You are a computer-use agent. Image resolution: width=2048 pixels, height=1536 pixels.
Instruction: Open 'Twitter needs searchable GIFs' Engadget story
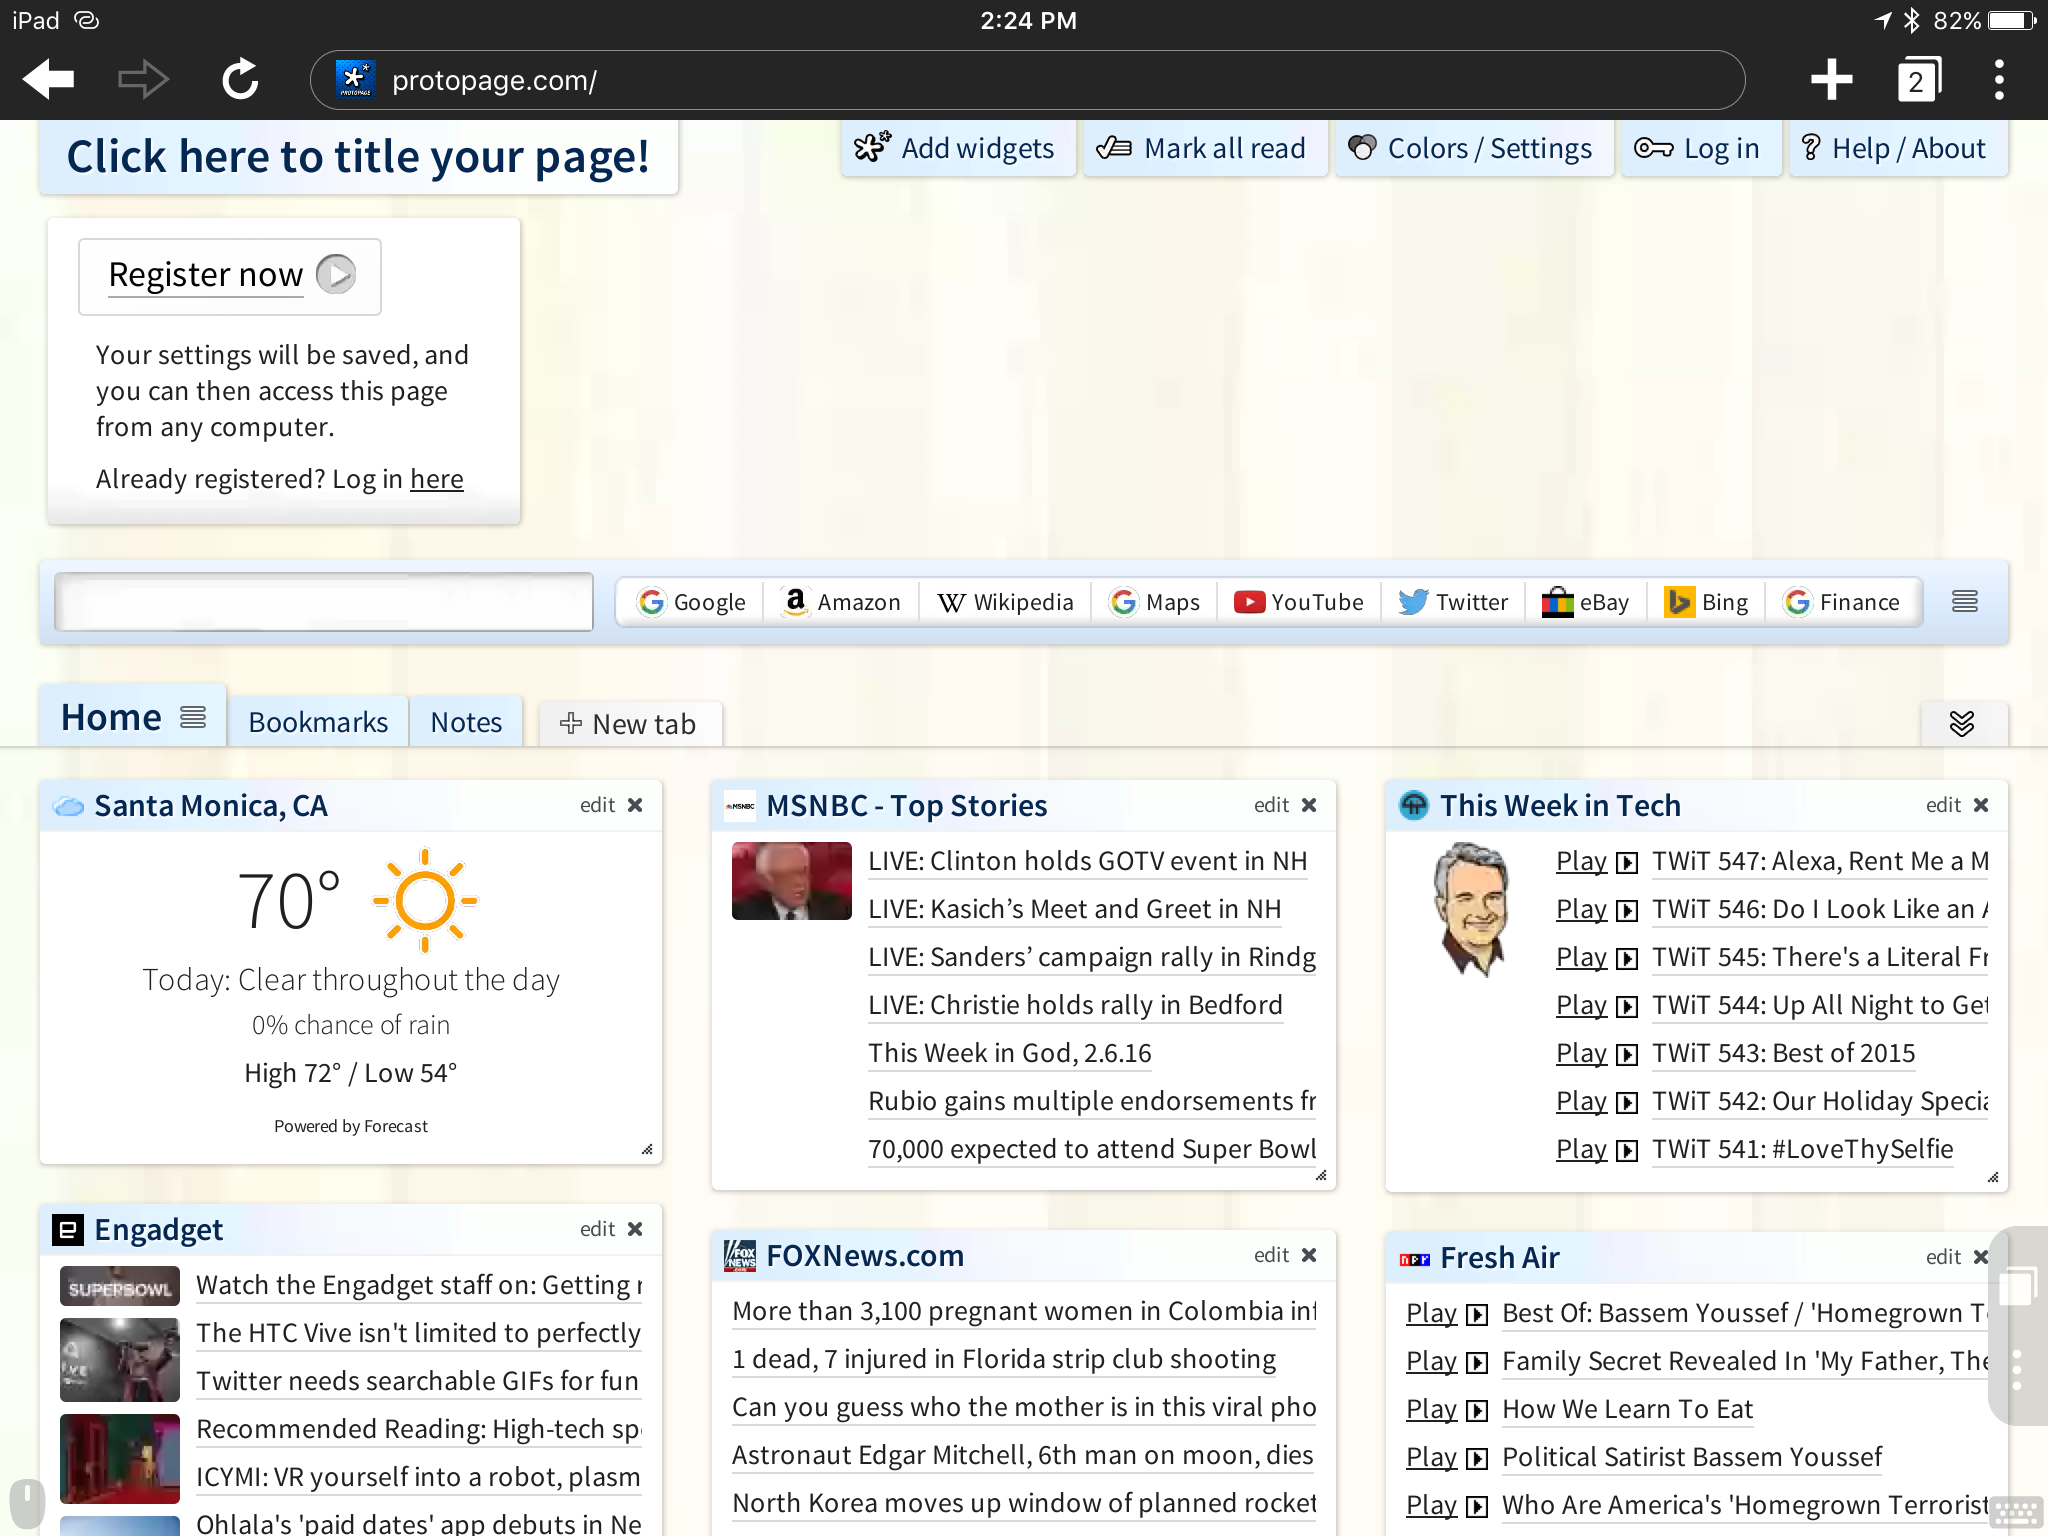417,1381
